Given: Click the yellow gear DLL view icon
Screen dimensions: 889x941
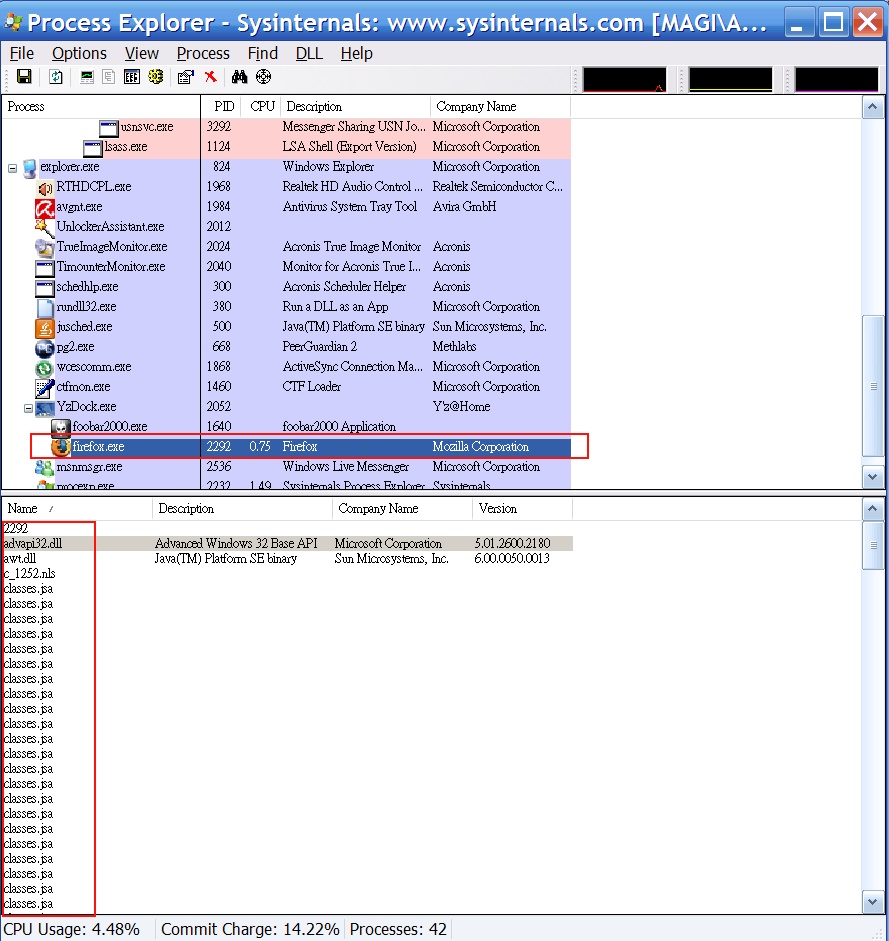Looking at the screenshot, I should (155, 77).
